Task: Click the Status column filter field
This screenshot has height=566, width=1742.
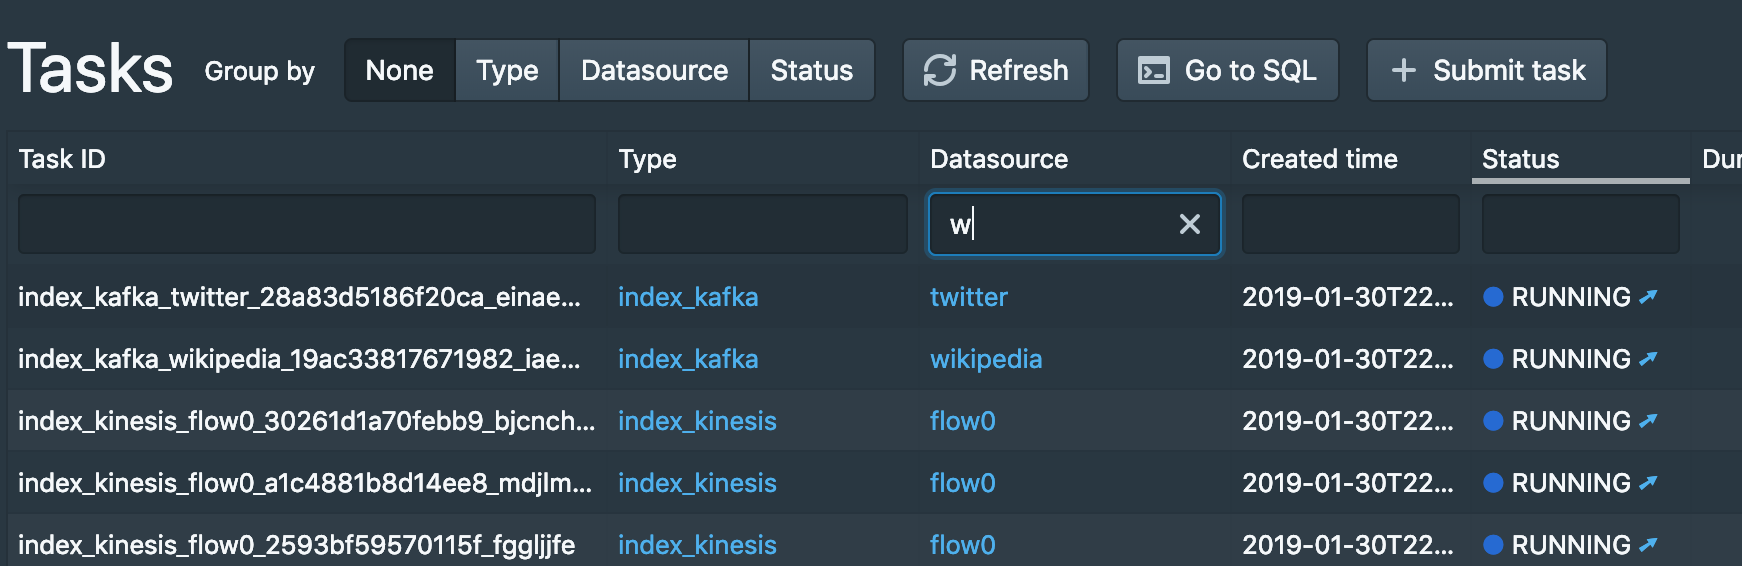Action: click(x=1580, y=224)
